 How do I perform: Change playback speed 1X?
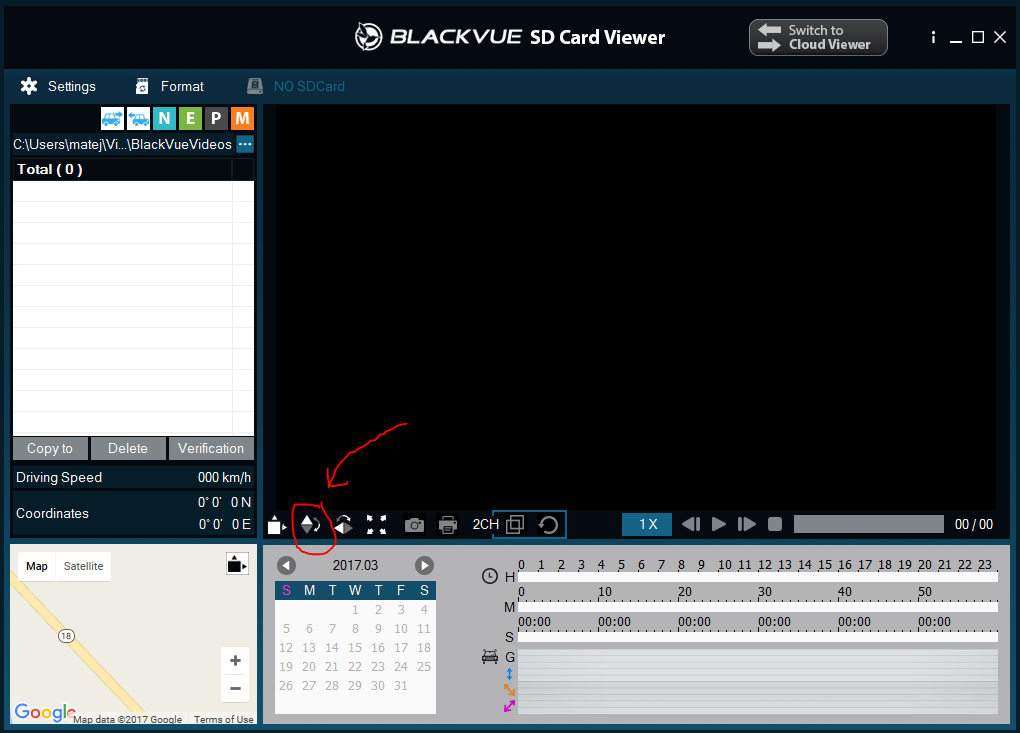pyautogui.click(x=647, y=524)
